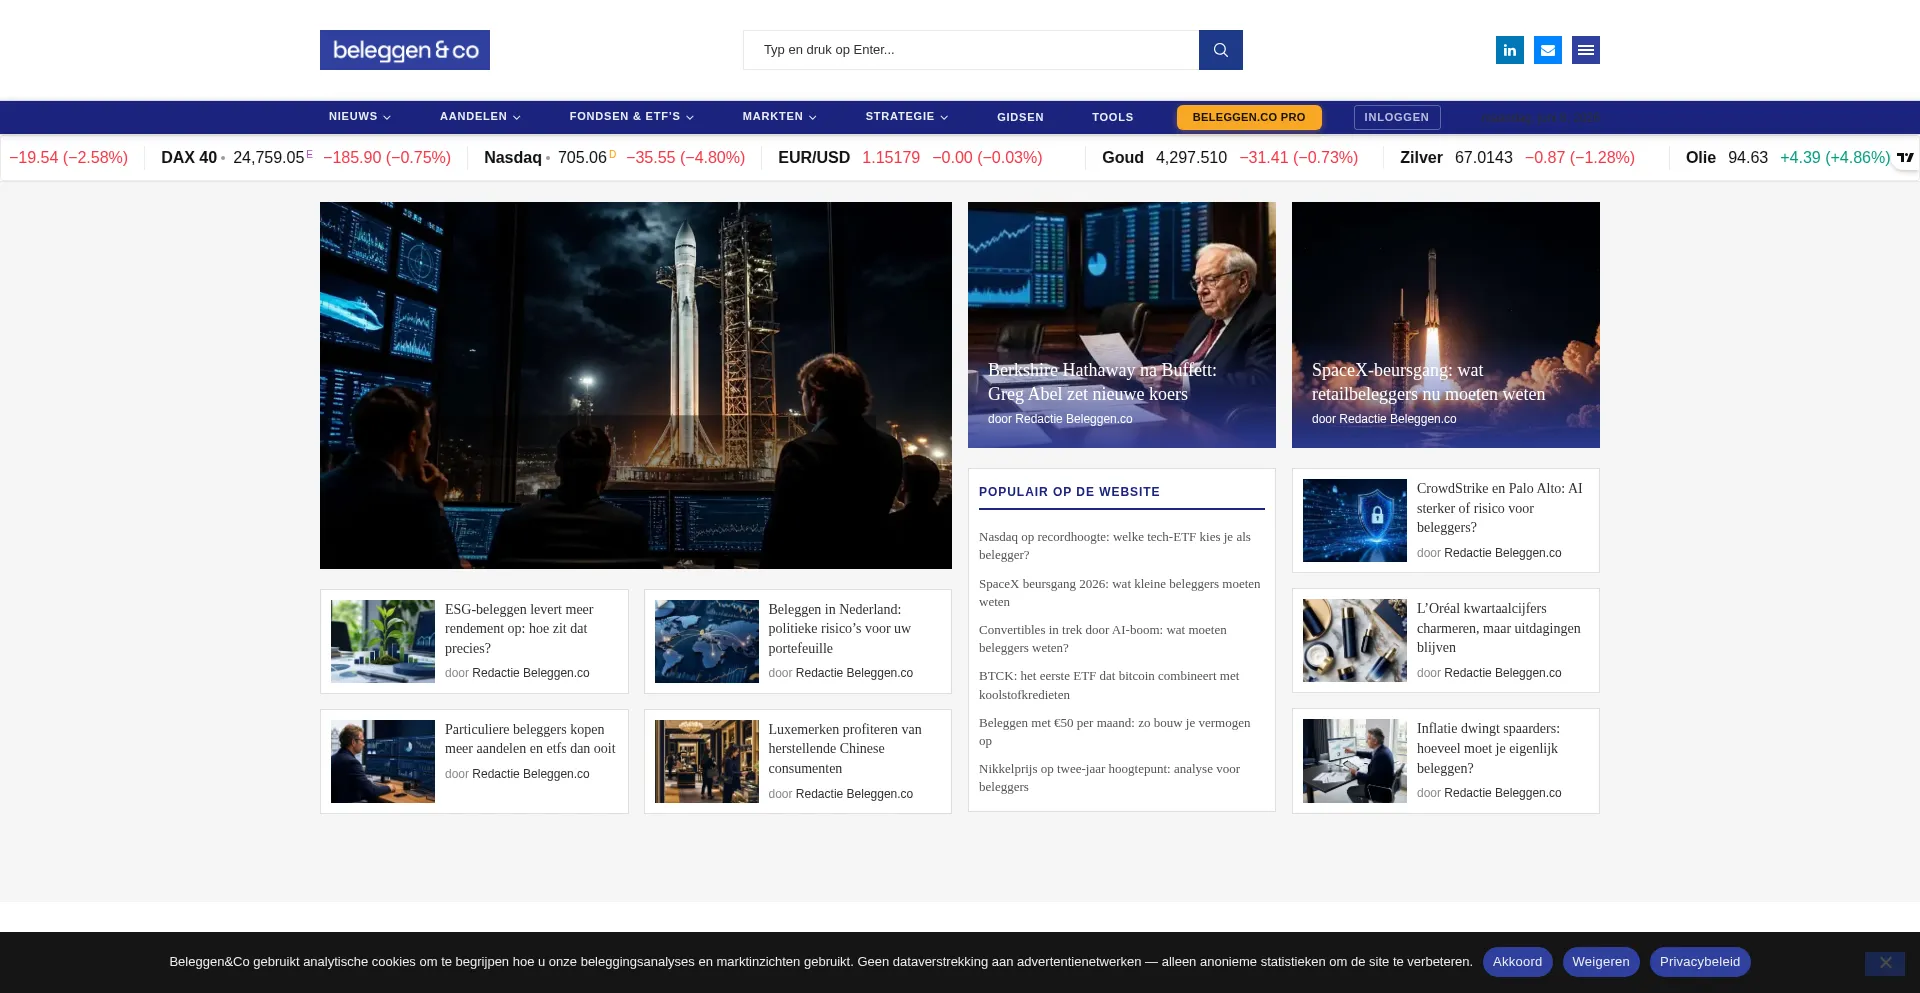Open Inflatie dwingt spaarders headline
Image resolution: width=1920 pixels, height=993 pixels.
click(x=1488, y=748)
